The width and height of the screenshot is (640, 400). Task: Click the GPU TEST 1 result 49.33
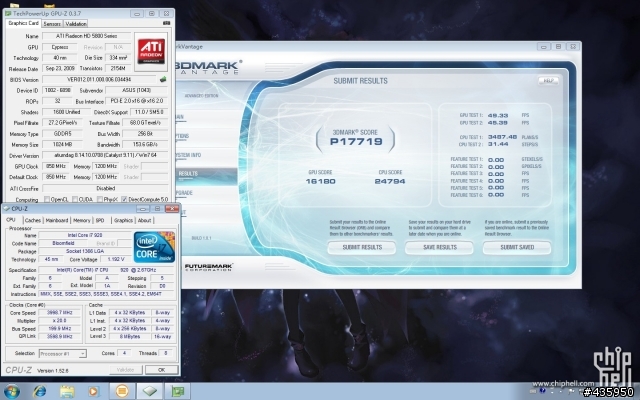coord(498,116)
